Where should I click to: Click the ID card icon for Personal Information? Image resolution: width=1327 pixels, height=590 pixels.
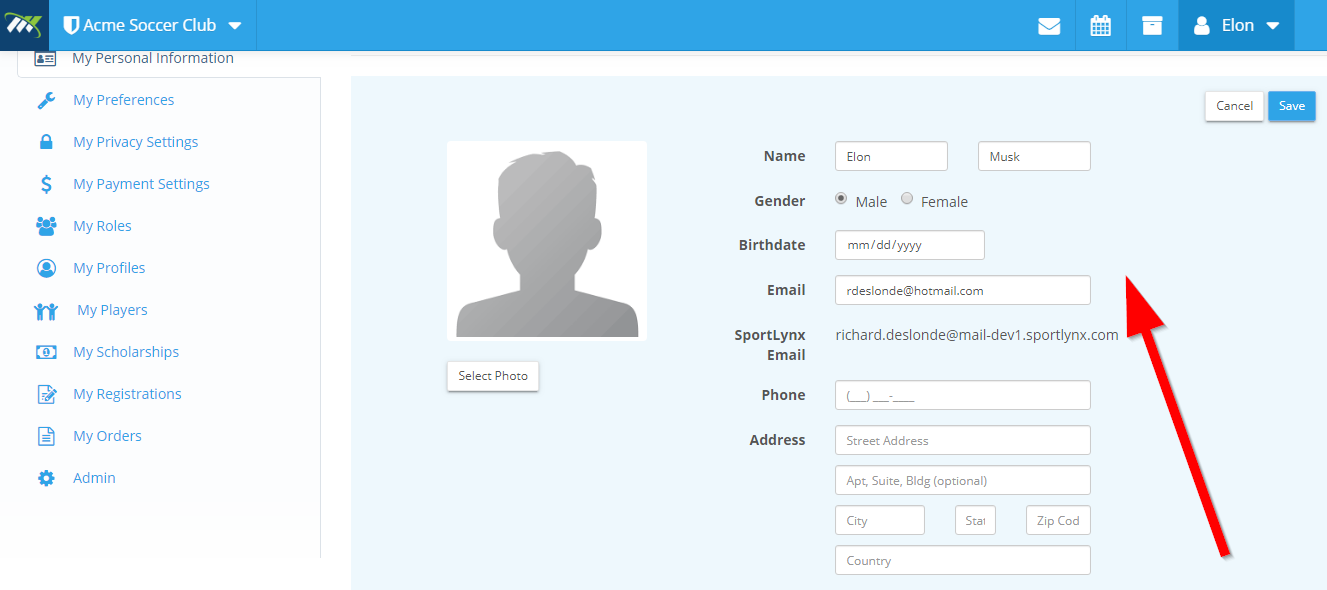click(x=45, y=58)
